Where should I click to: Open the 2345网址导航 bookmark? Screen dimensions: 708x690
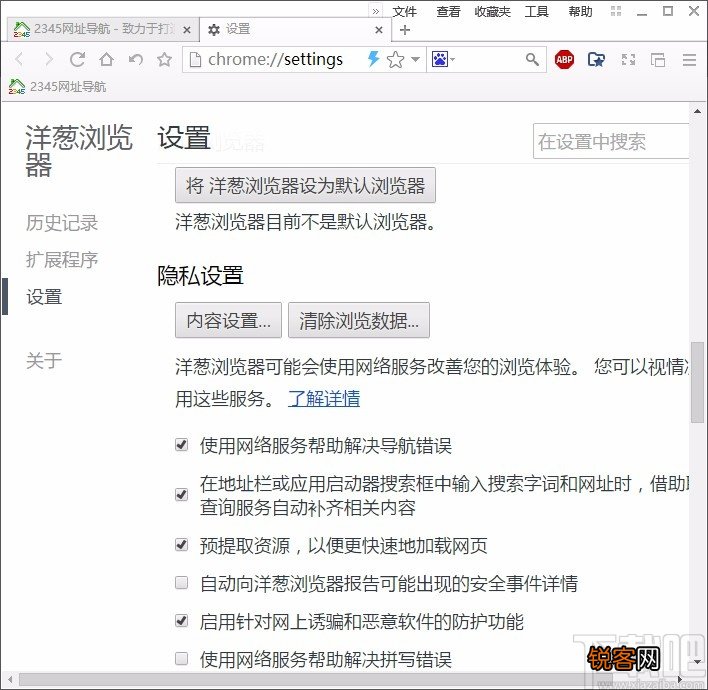coord(57,86)
